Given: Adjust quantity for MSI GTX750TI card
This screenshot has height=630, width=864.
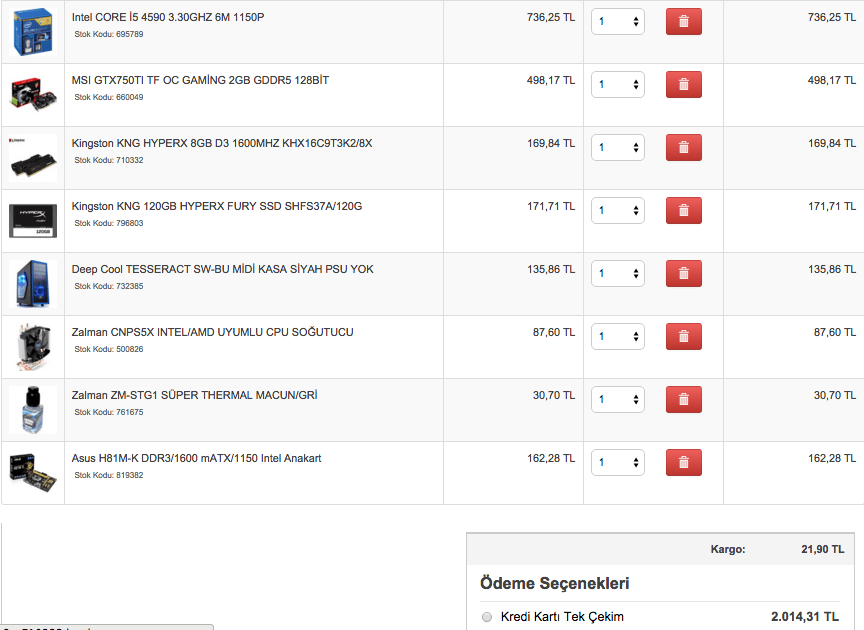Looking at the screenshot, I should [618, 84].
